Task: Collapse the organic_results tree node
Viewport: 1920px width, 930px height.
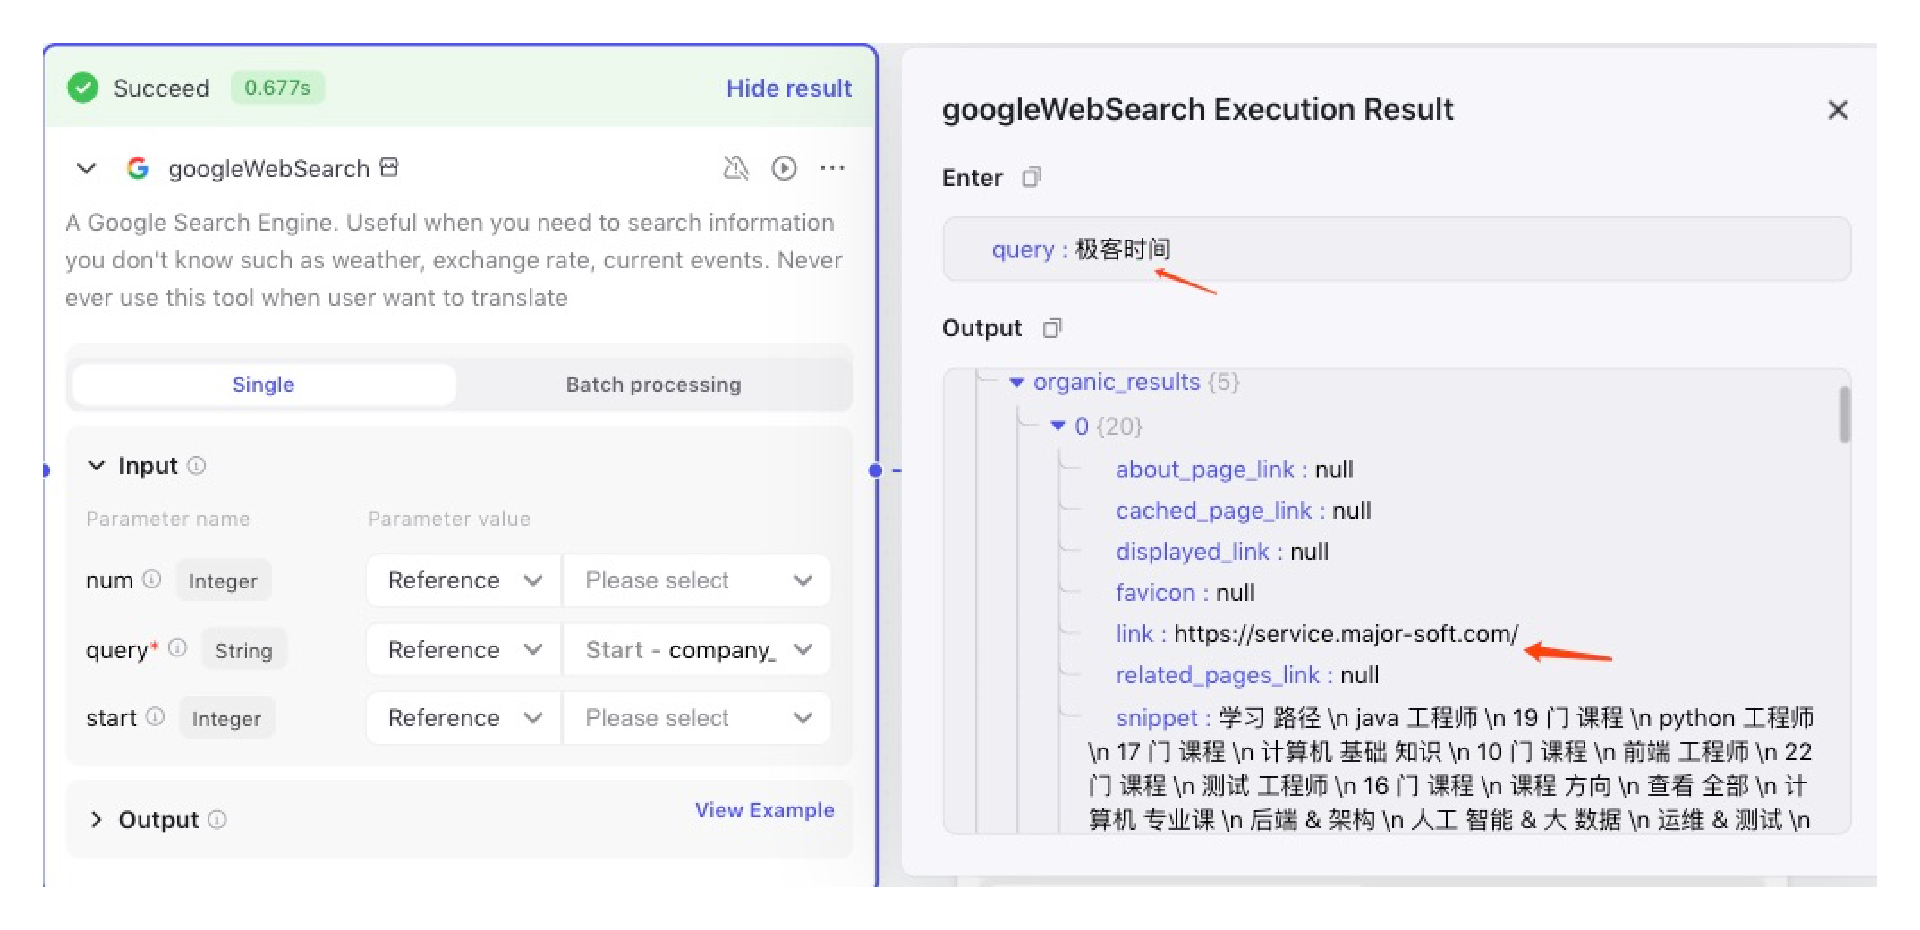Action: 1017,382
